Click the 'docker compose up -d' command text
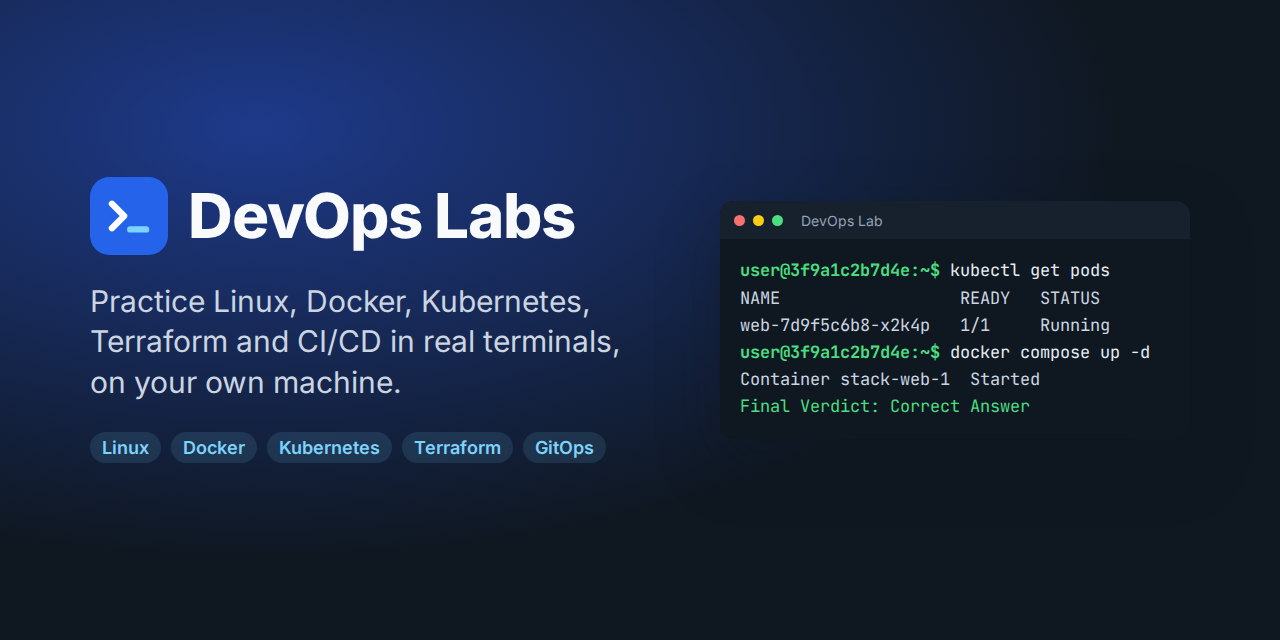This screenshot has width=1280, height=640. pos(1050,352)
